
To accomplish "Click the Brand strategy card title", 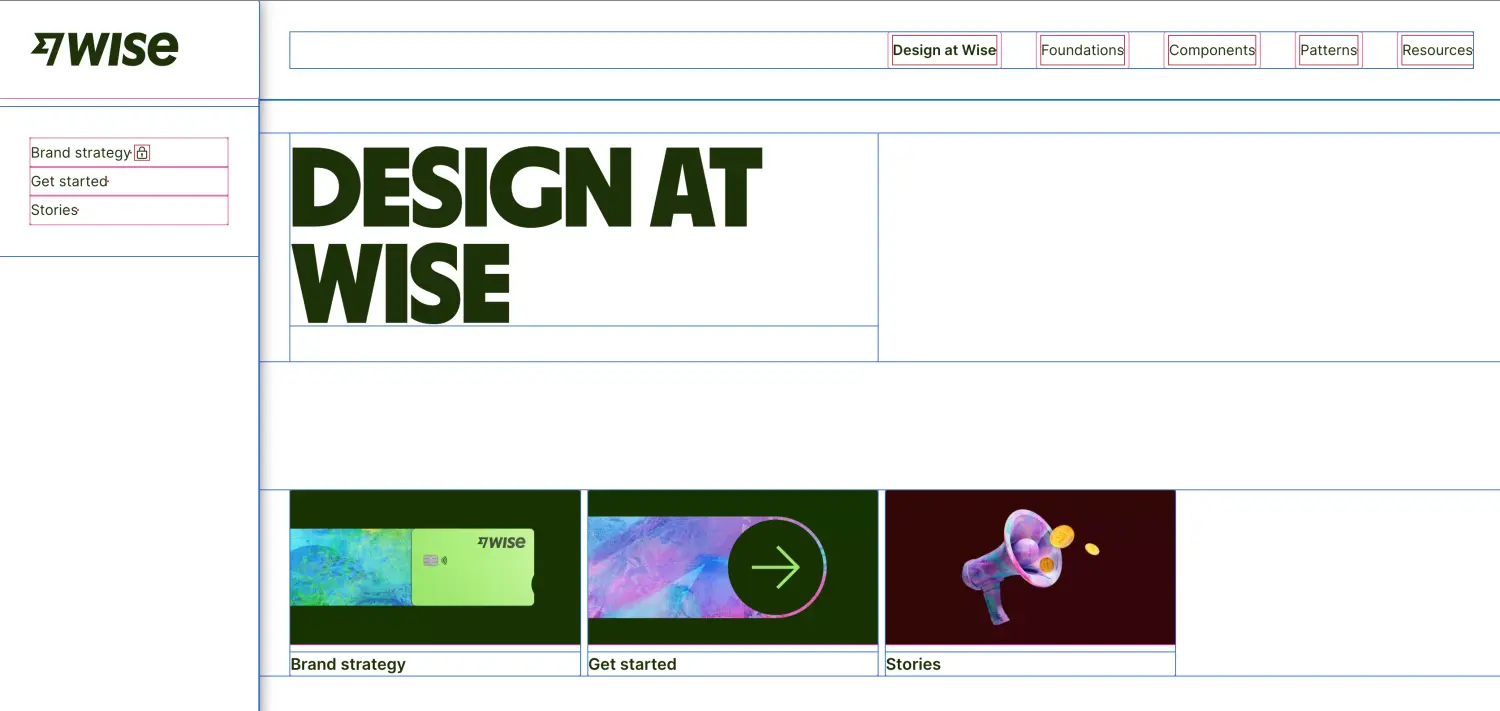I will point(348,664).
